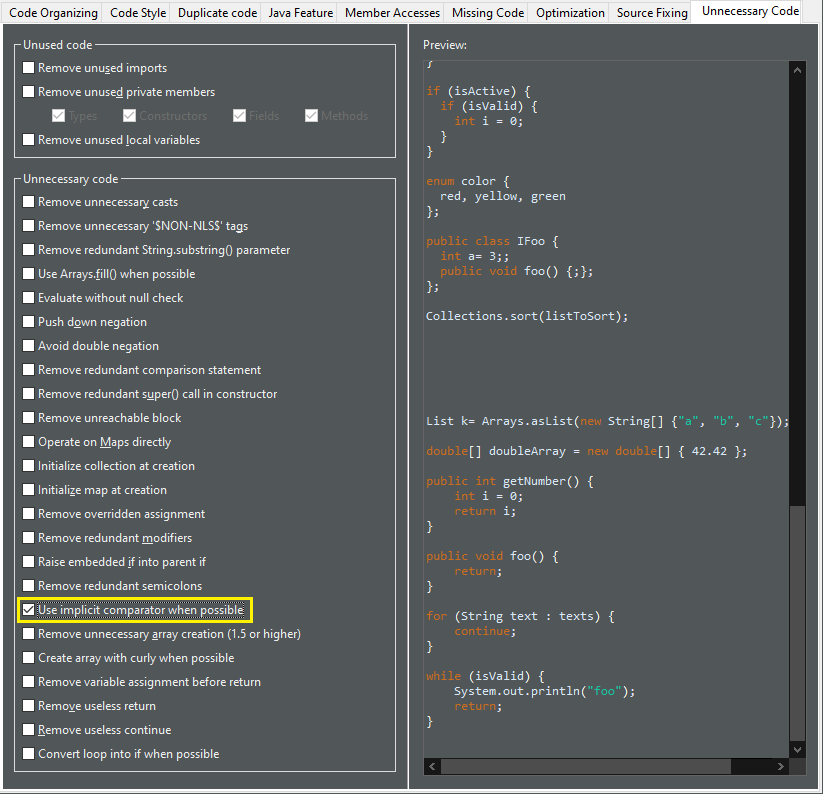The height and width of the screenshot is (794, 823).
Task: Click the horizontal scroll left arrow
Action: (x=432, y=766)
